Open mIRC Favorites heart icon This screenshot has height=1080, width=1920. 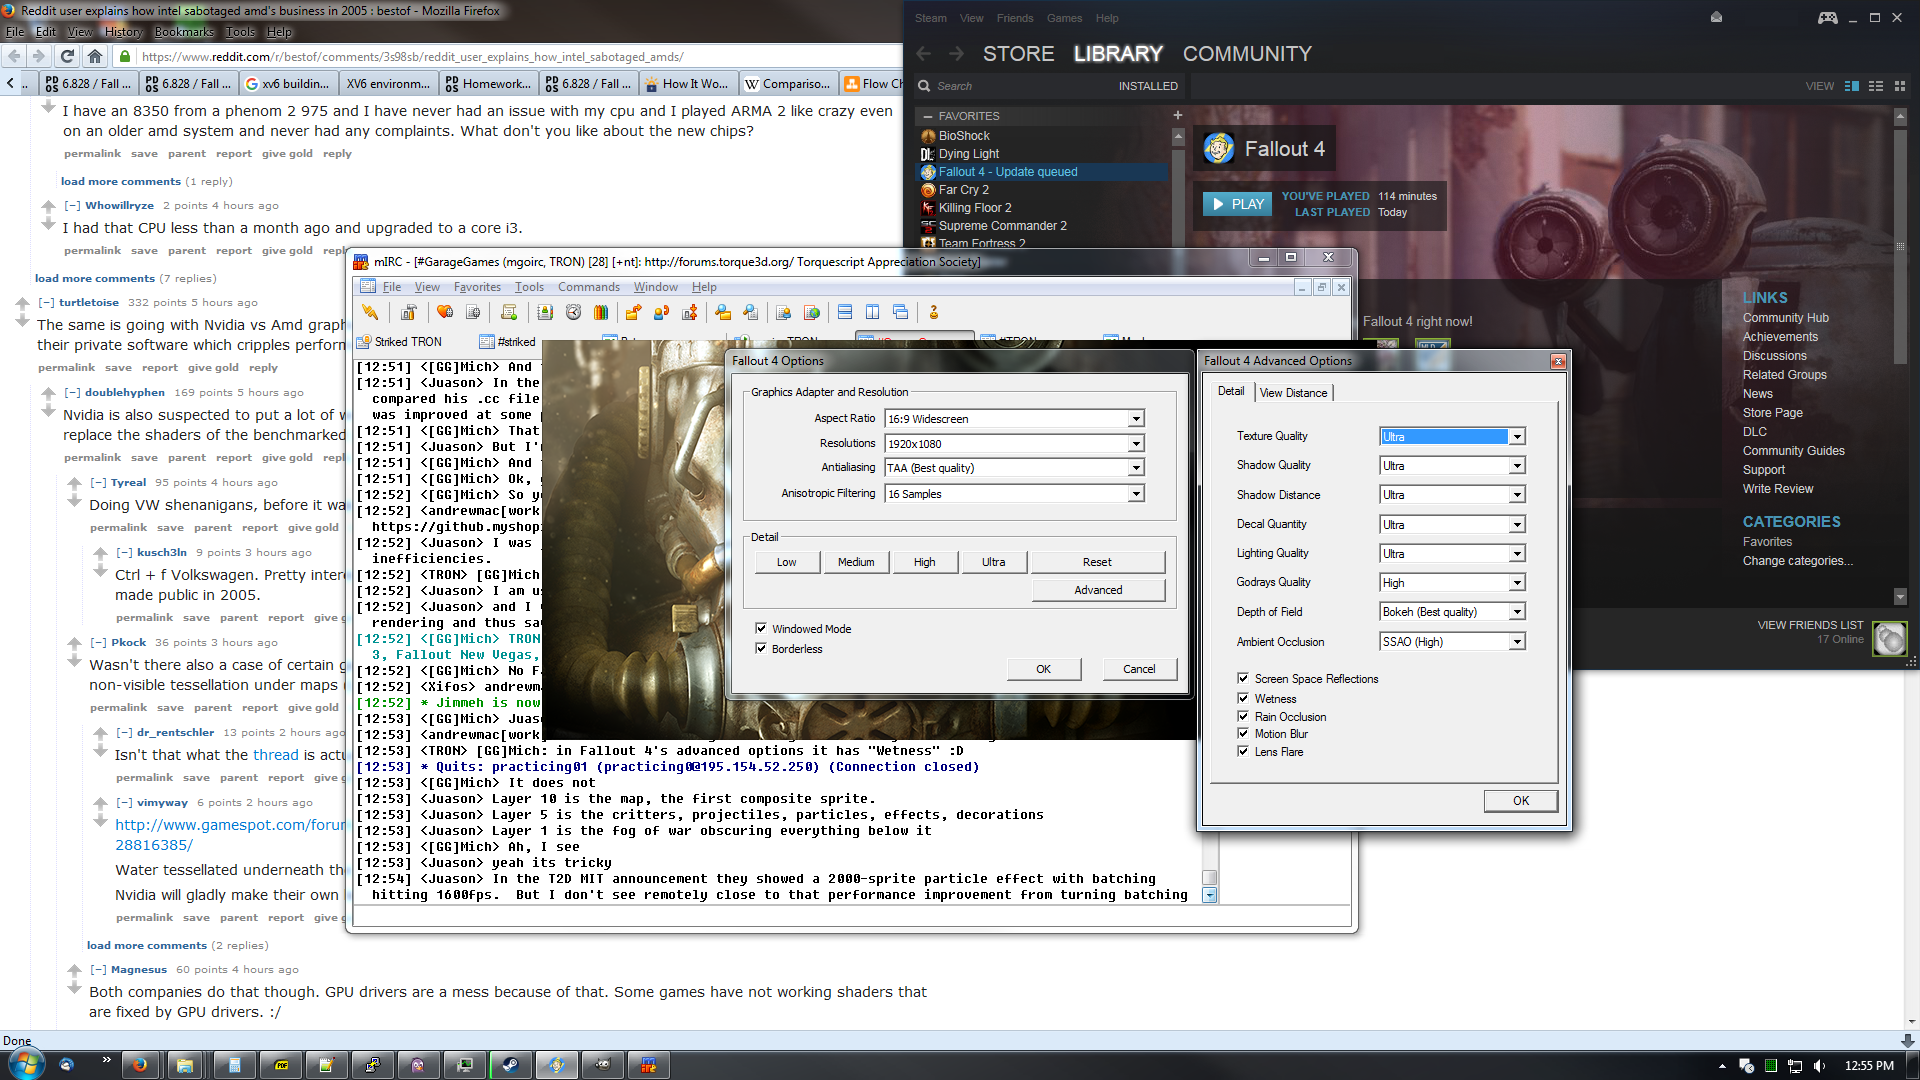[x=445, y=313]
